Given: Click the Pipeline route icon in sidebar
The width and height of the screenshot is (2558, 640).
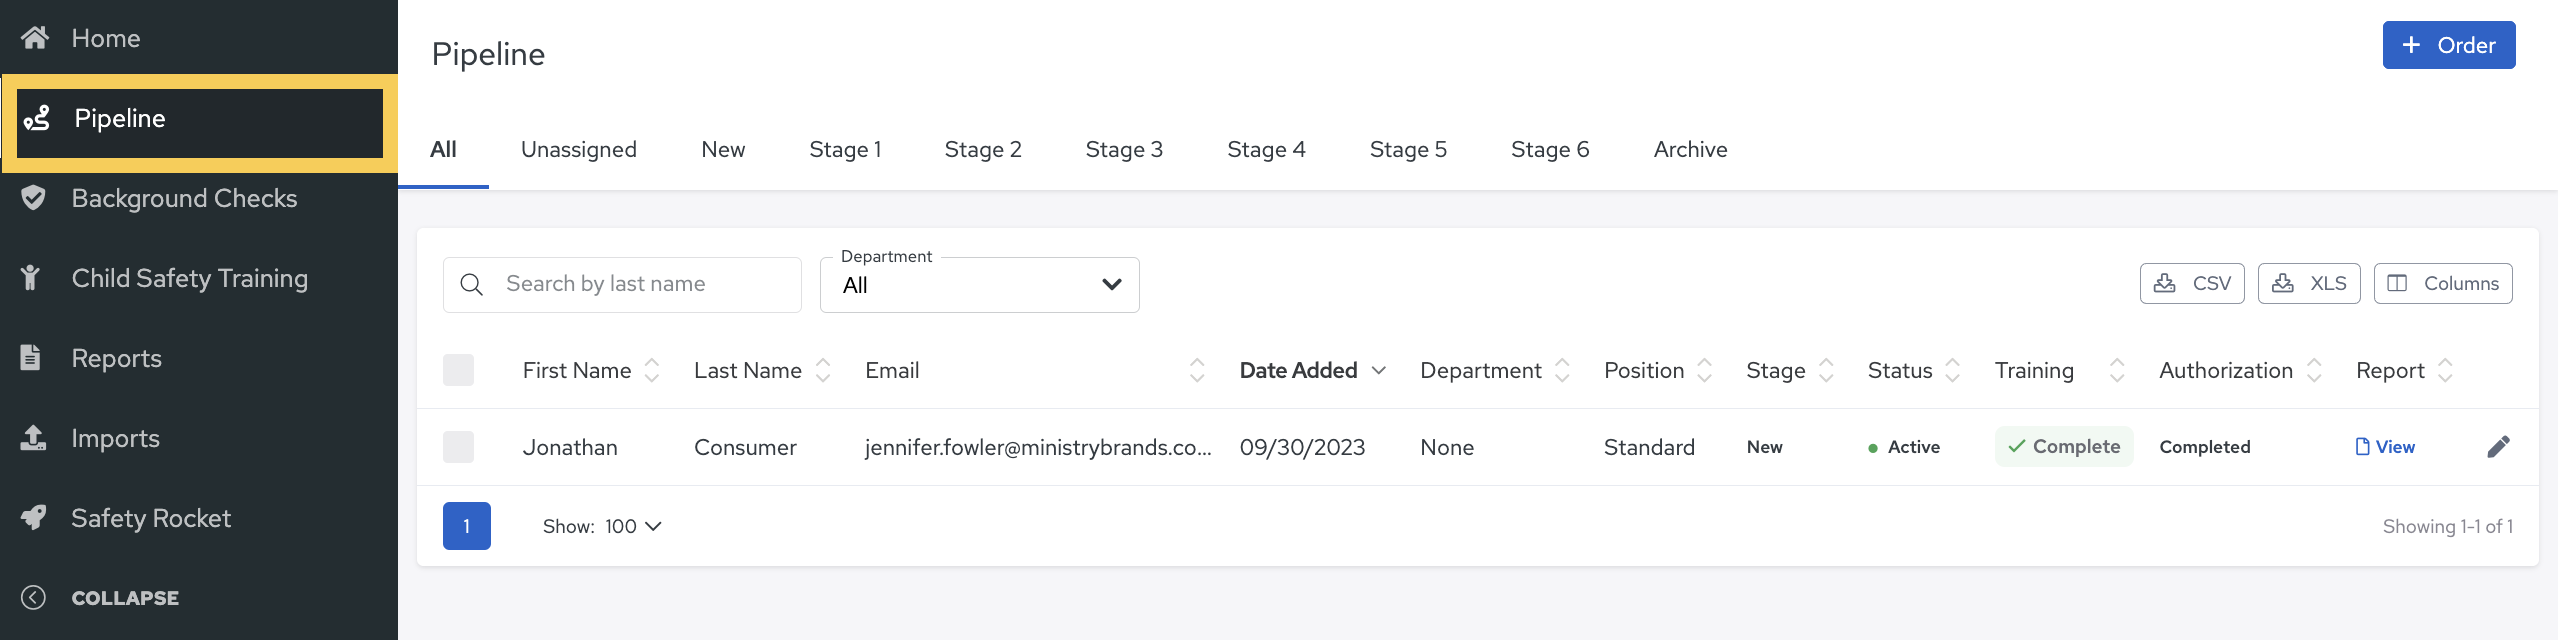Looking at the screenshot, I should (x=37, y=118).
